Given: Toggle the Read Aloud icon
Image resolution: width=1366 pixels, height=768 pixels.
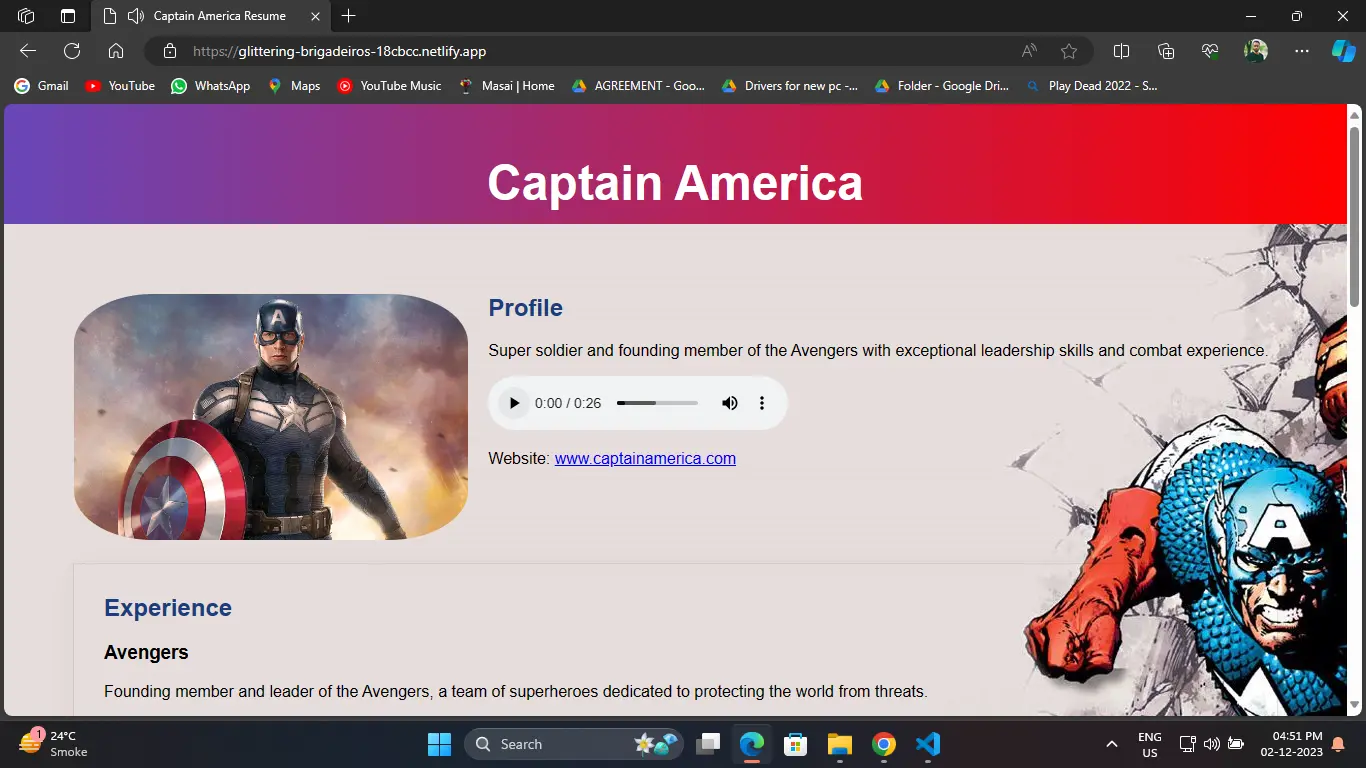Looking at the screenshot, I should [1029, 51].
